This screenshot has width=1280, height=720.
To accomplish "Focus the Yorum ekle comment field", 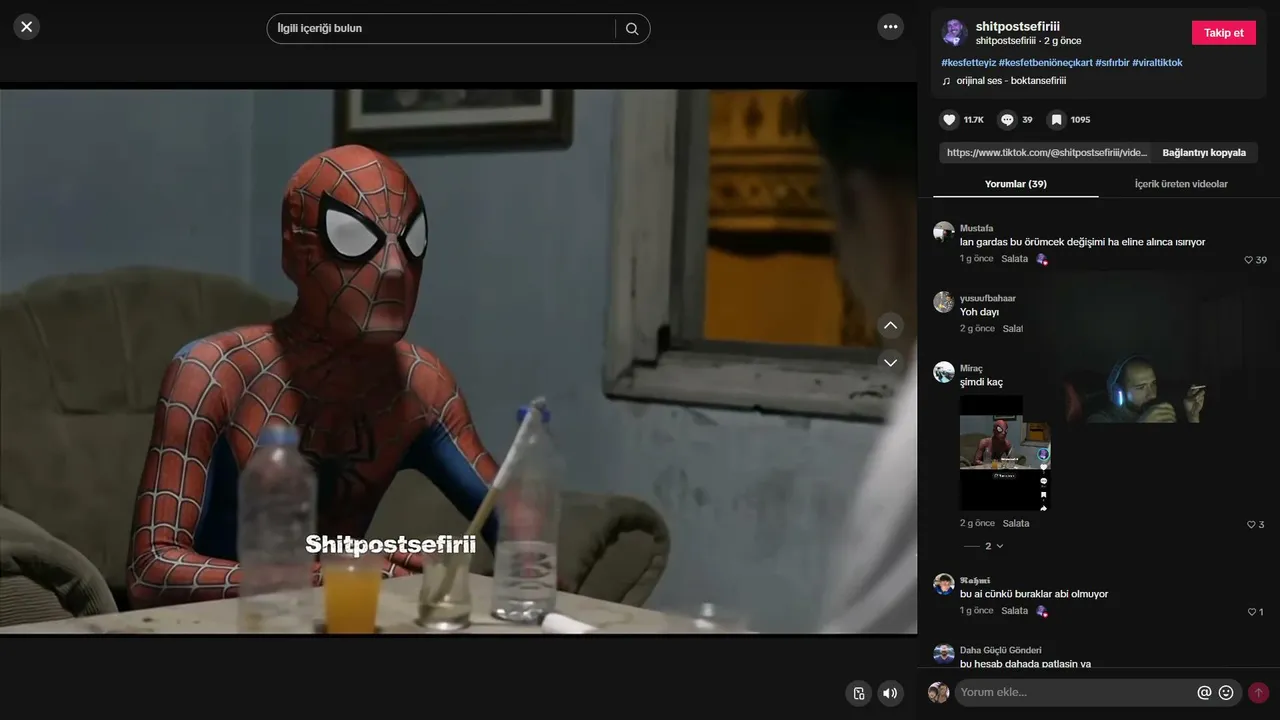I will click(1075, 692).
